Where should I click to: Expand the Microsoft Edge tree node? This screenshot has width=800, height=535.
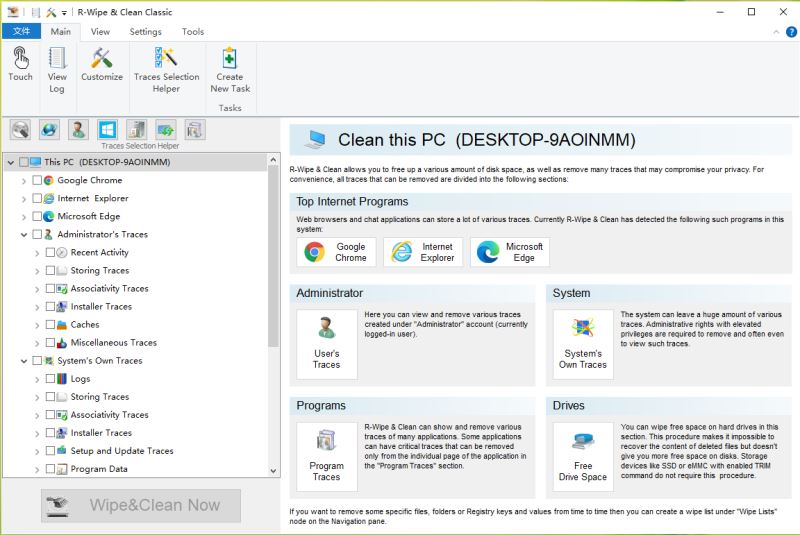click(x=23, y=217)
